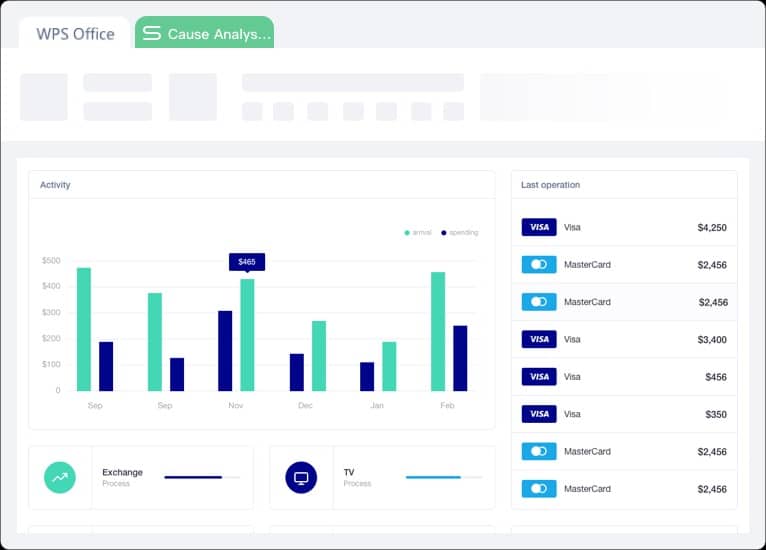Click the navy Nov spending bar
Image resolution: width=766 pixels, height=550 pixels.
225,351
